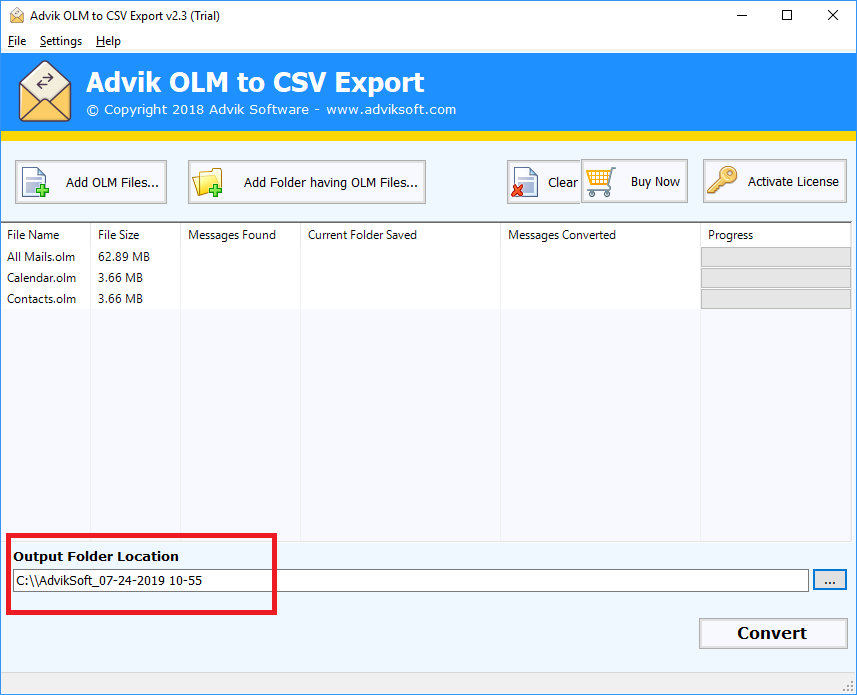The width and height of the screenshot is (857, 695).
Task: Click the File Size column header
Action: [136, 235]
